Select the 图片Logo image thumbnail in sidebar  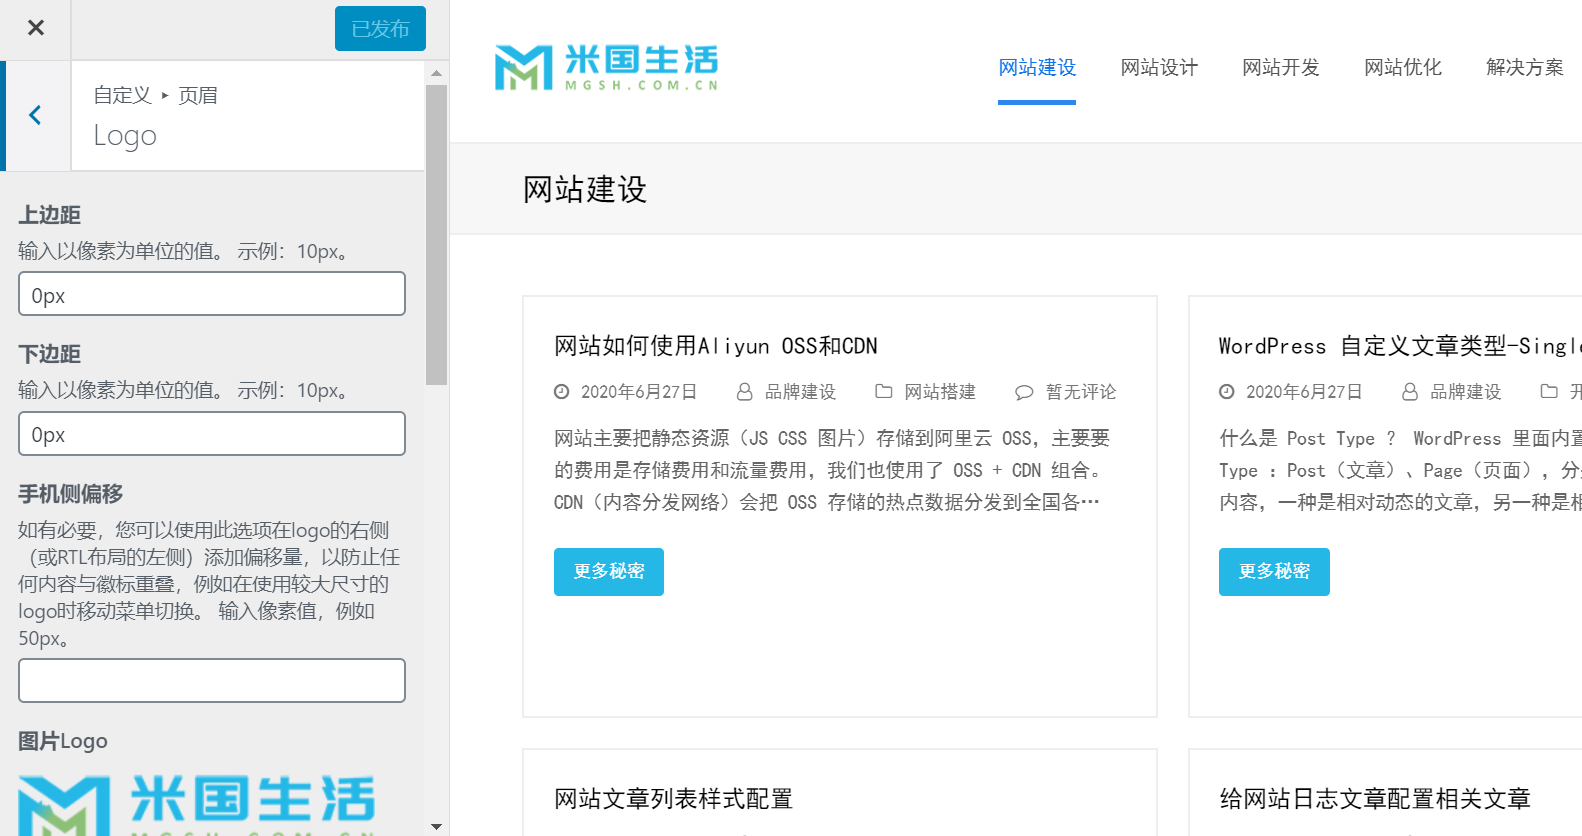point(198,804)
